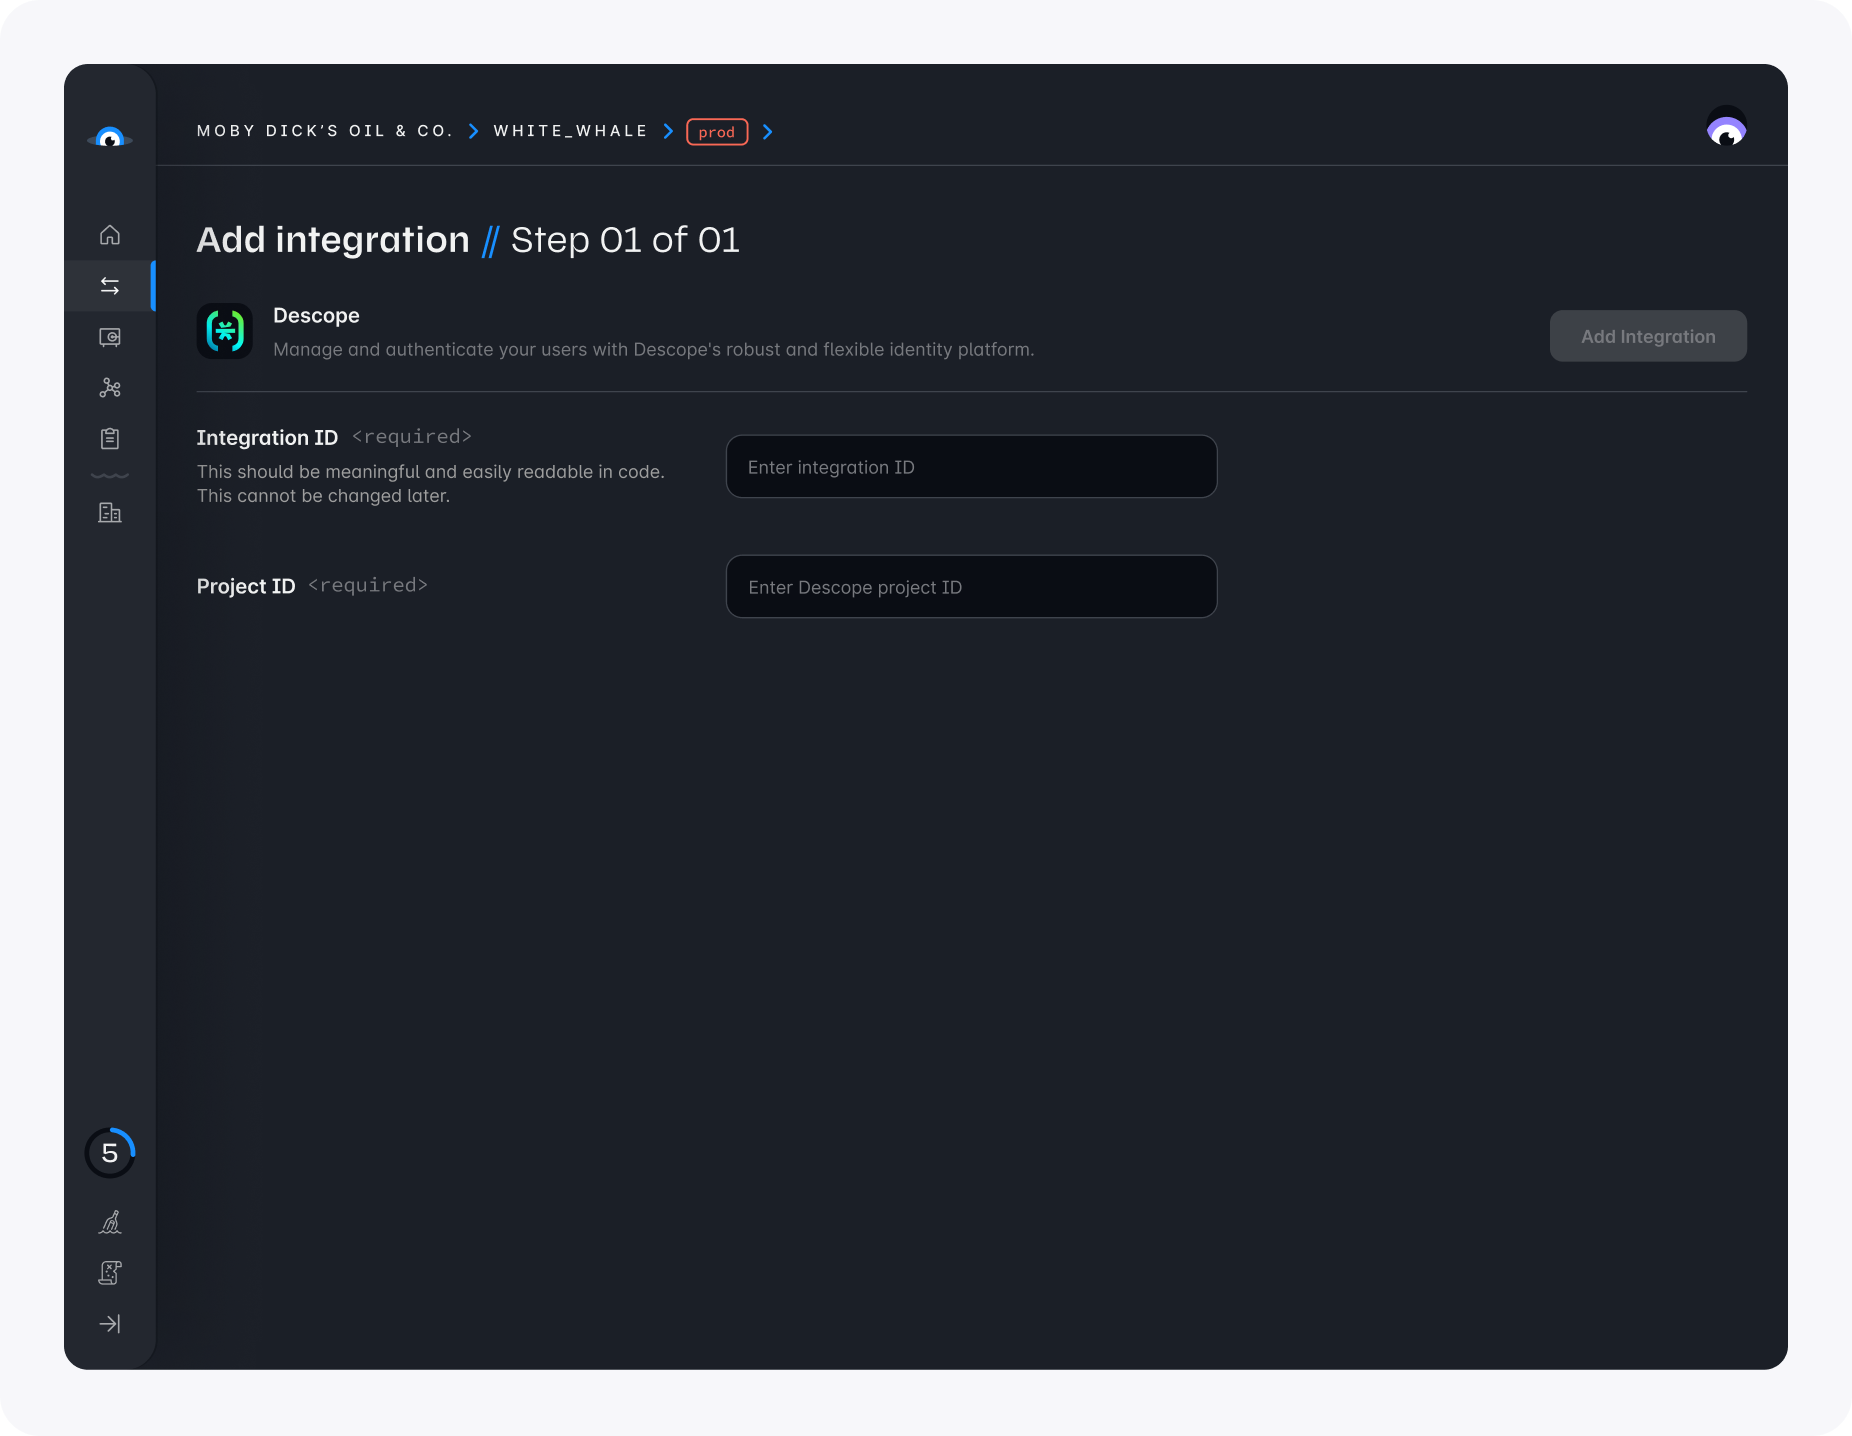Open the graph nodes sidebar icon
Image resolution: width=1852 pixels, height=1436 pixels.
click(x=110, y=388)
